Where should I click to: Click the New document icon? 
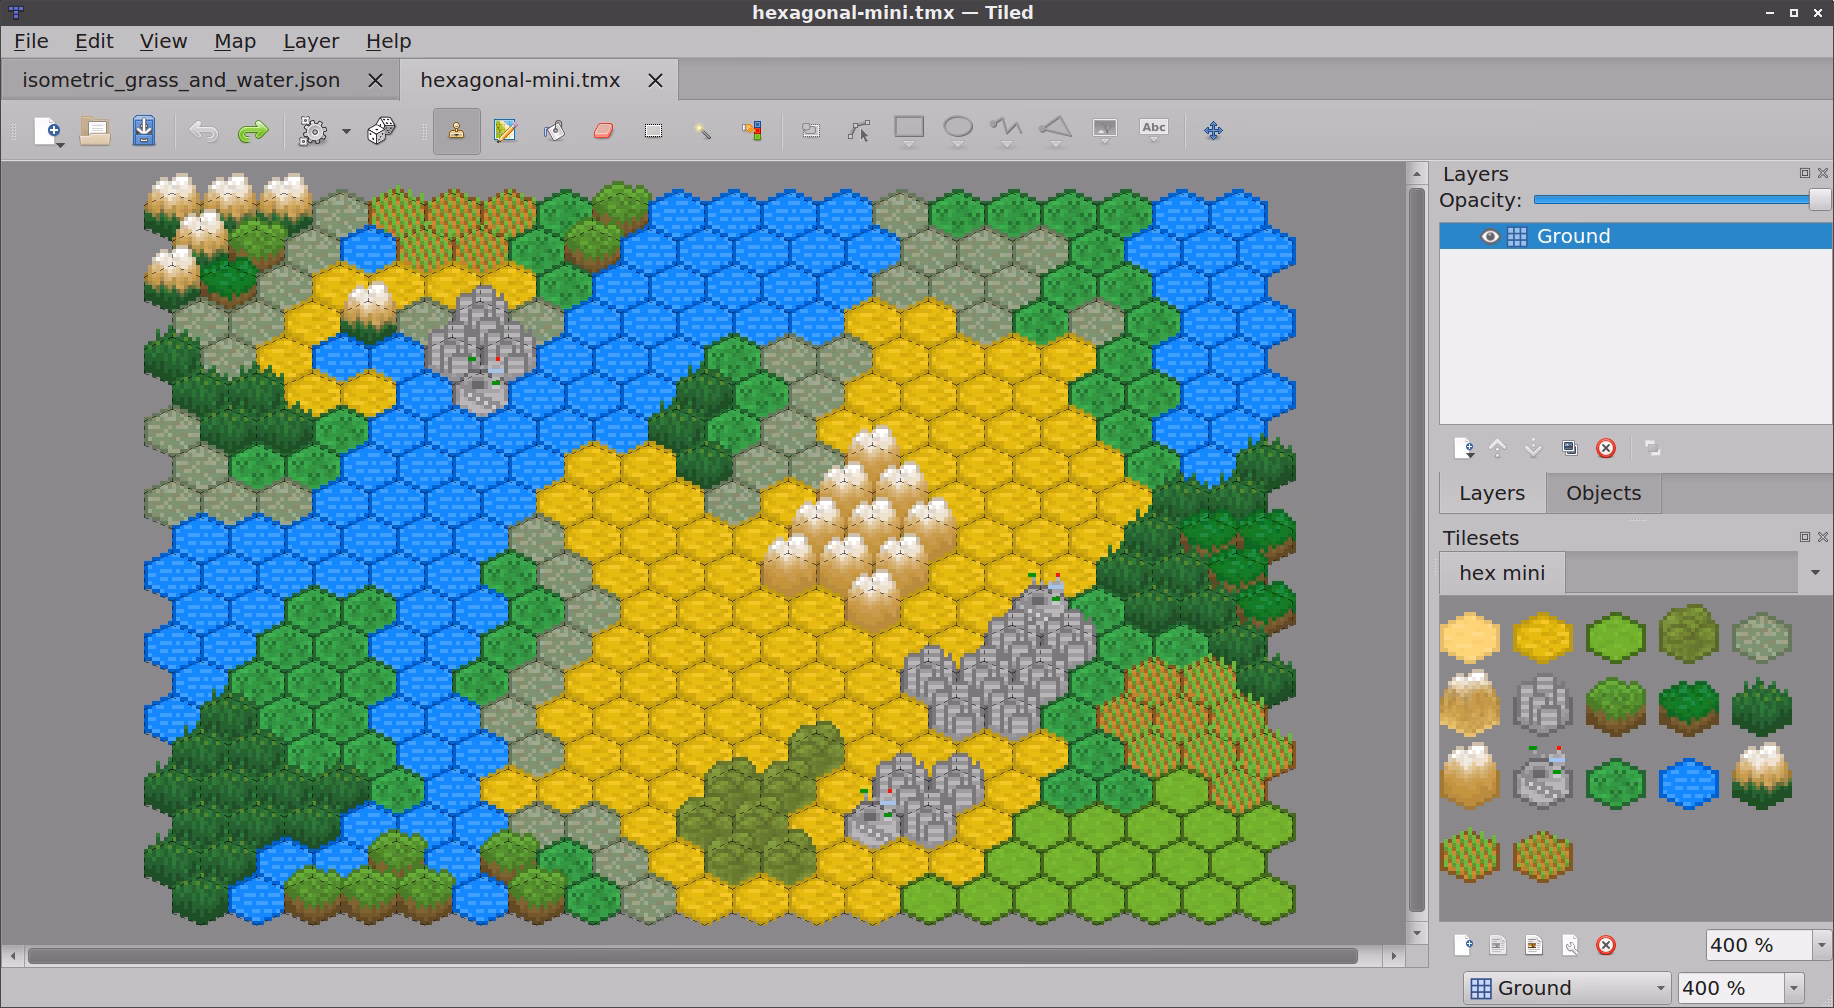[46, 131]
